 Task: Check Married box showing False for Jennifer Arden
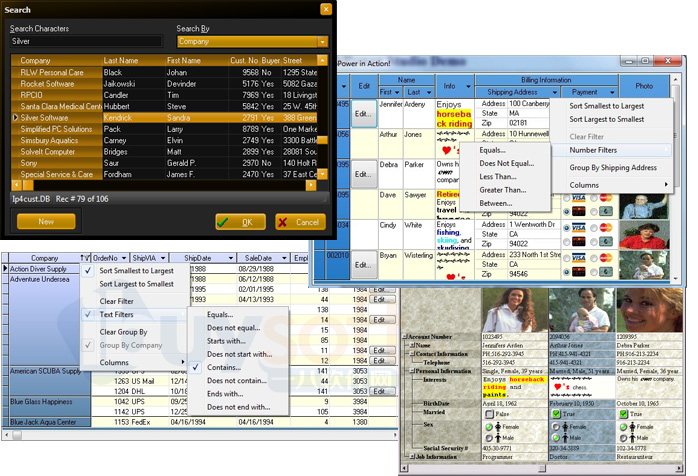coord(489,414)
